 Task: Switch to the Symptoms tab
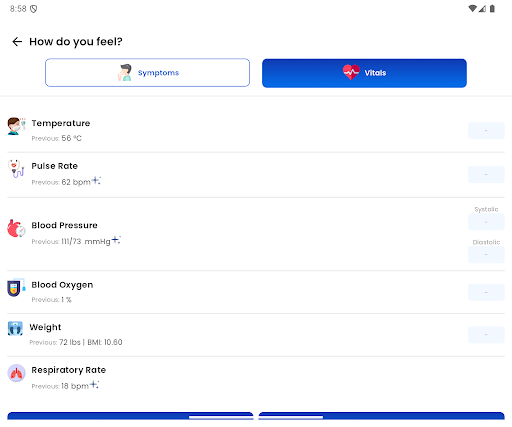[x=147, y=73]
